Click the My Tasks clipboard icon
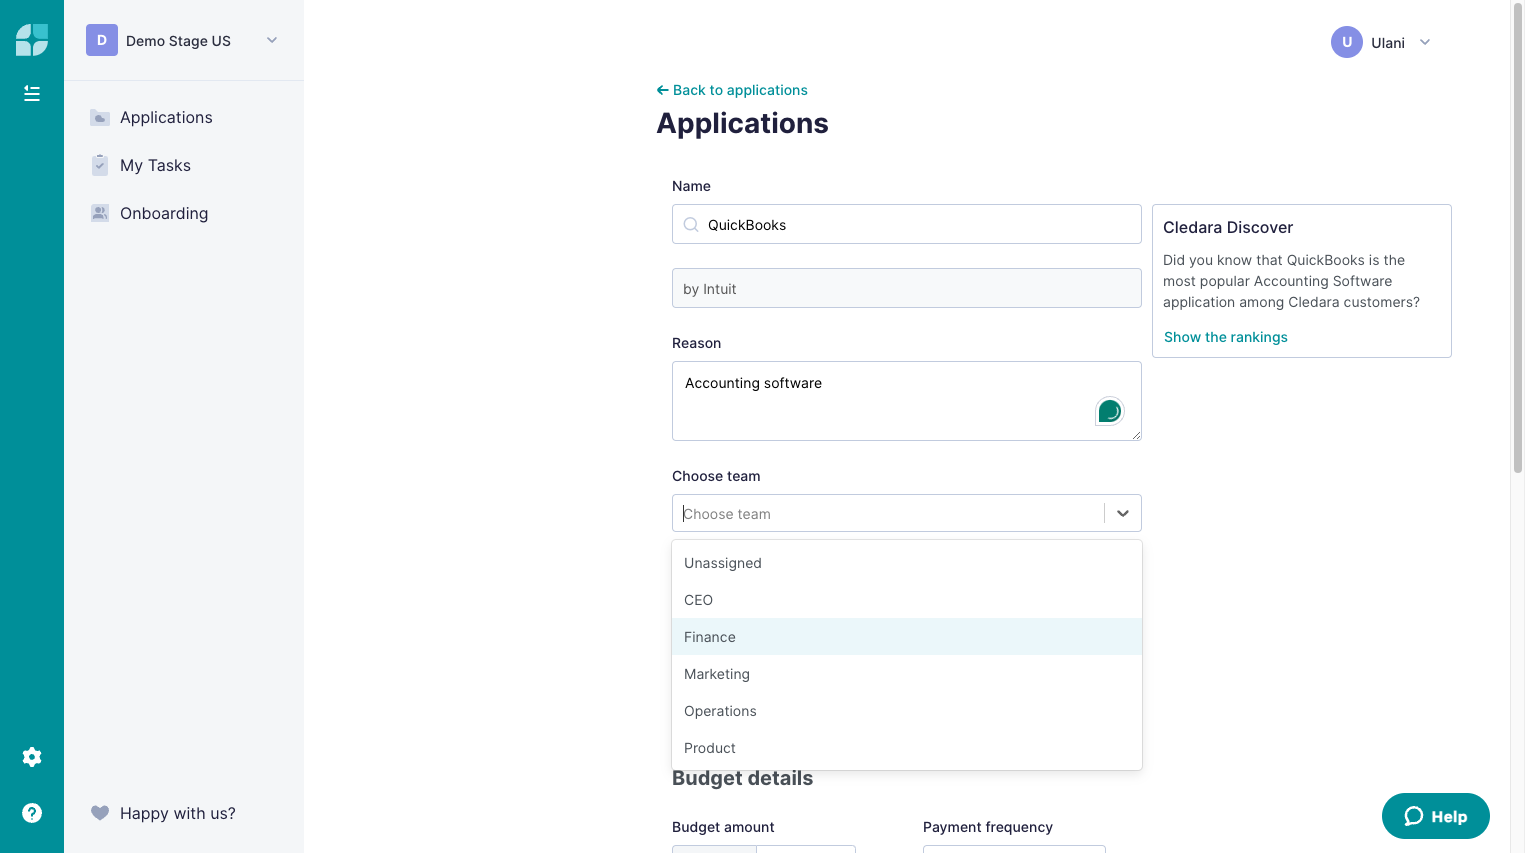Screen dimensions: 1525x853 (x=100, y=165)
